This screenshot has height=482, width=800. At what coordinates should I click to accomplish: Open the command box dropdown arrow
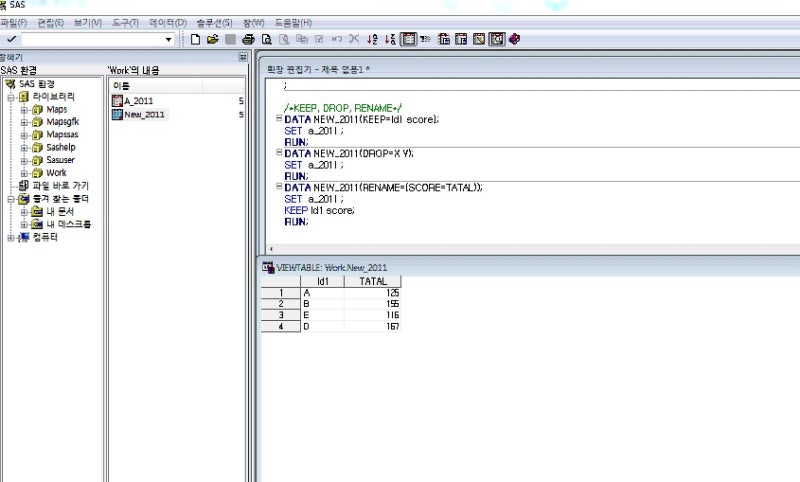[x=169, y=39]
